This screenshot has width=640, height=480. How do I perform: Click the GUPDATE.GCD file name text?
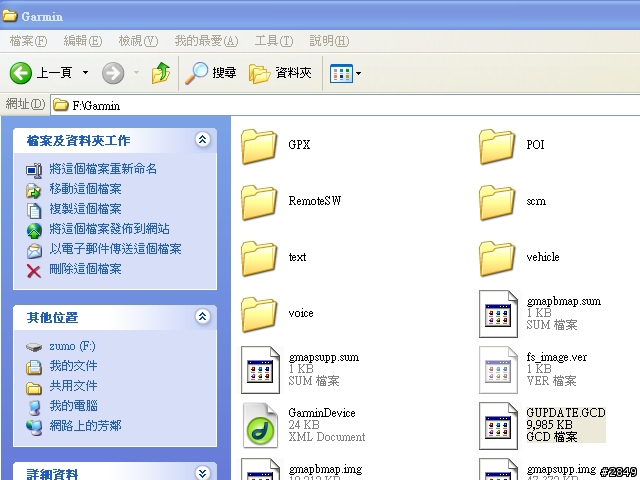coord(566,413)
